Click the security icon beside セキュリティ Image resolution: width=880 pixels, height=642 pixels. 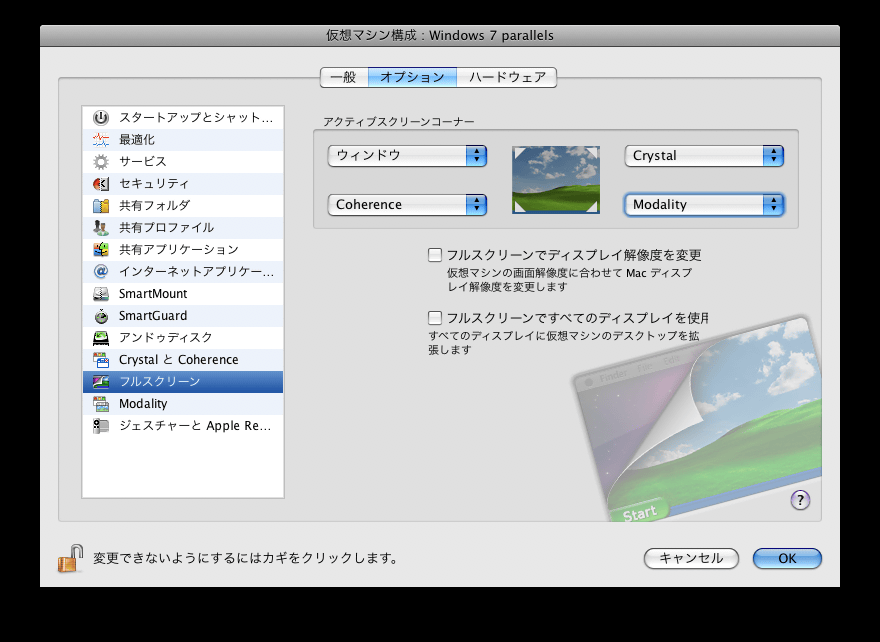point(100,184)
